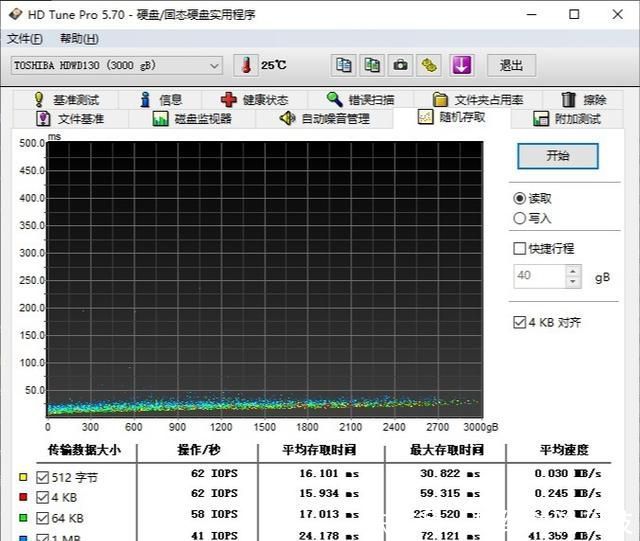Click the HD Tune Pro title bar app icon
Image resolution: width=640 pixels, height=541 pixels.
click(x=16, y=14)
